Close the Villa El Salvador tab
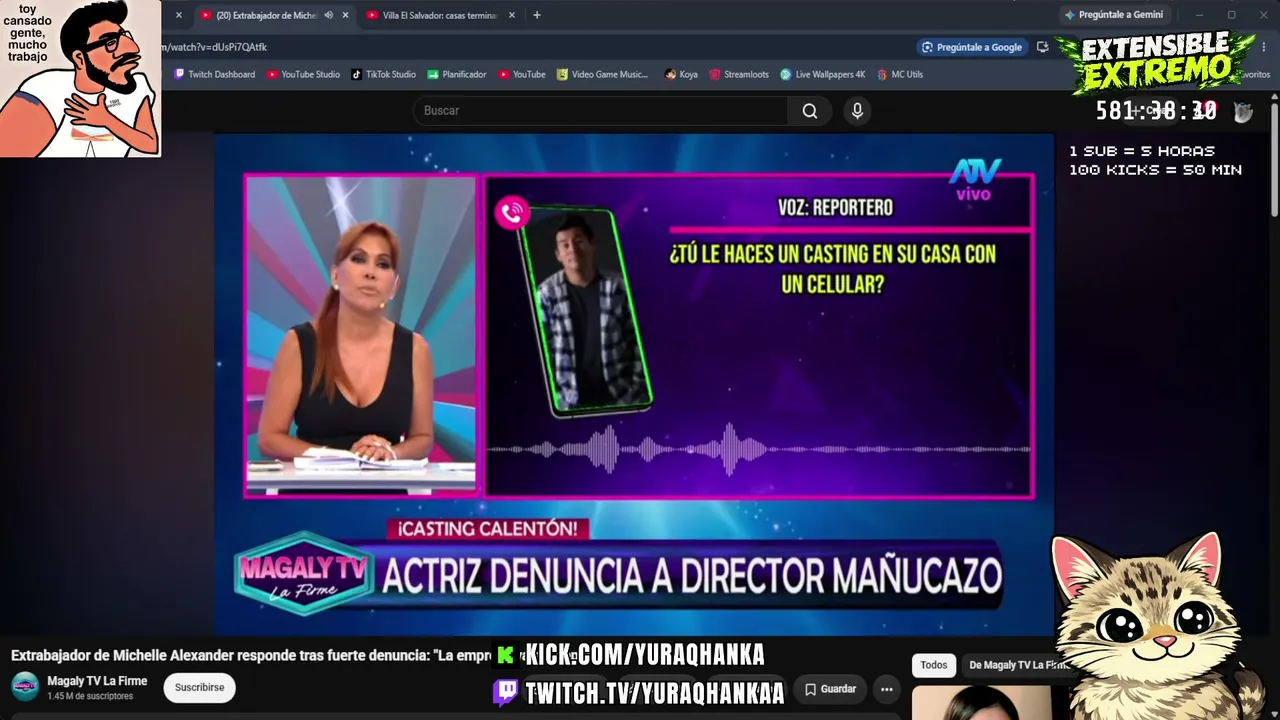Image resolution: width=1280 pixels, height=720 pixels. coord(512,15)
